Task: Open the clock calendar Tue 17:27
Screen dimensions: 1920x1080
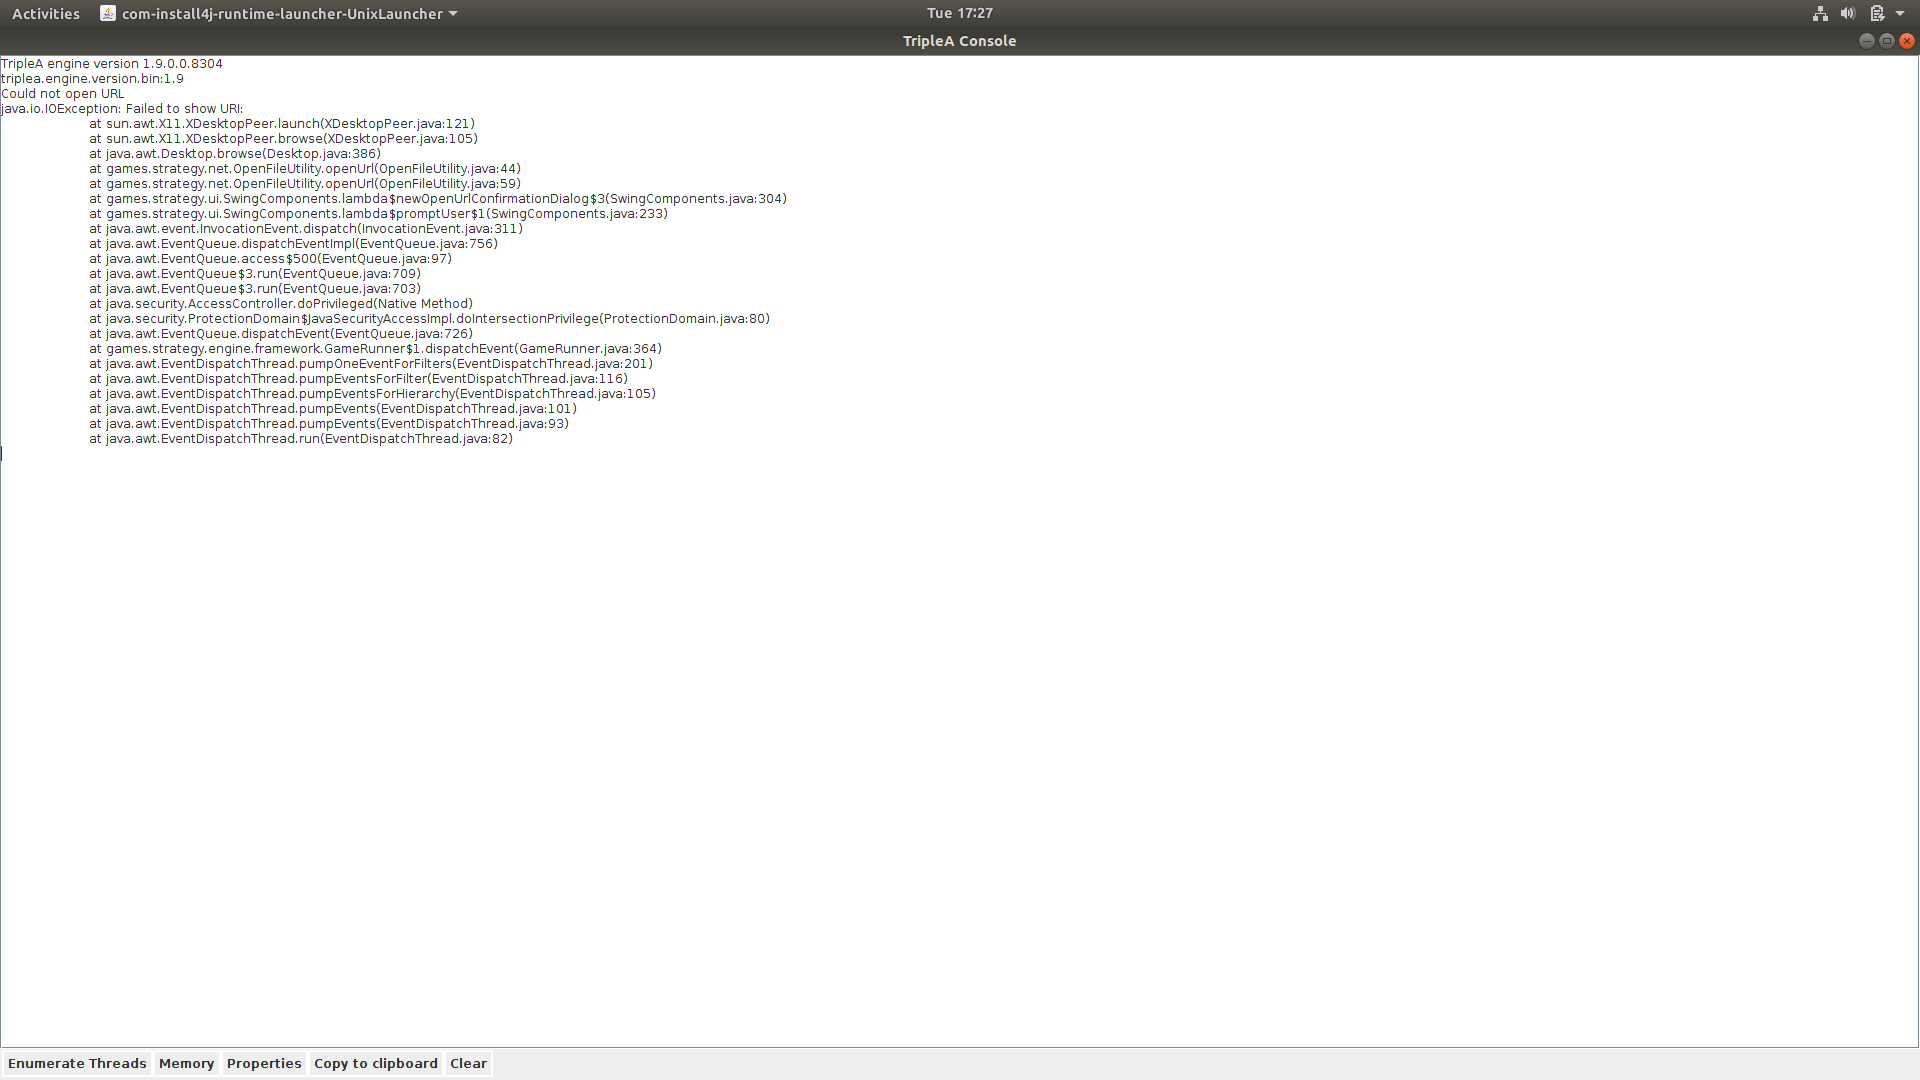Action: [959, 13]
